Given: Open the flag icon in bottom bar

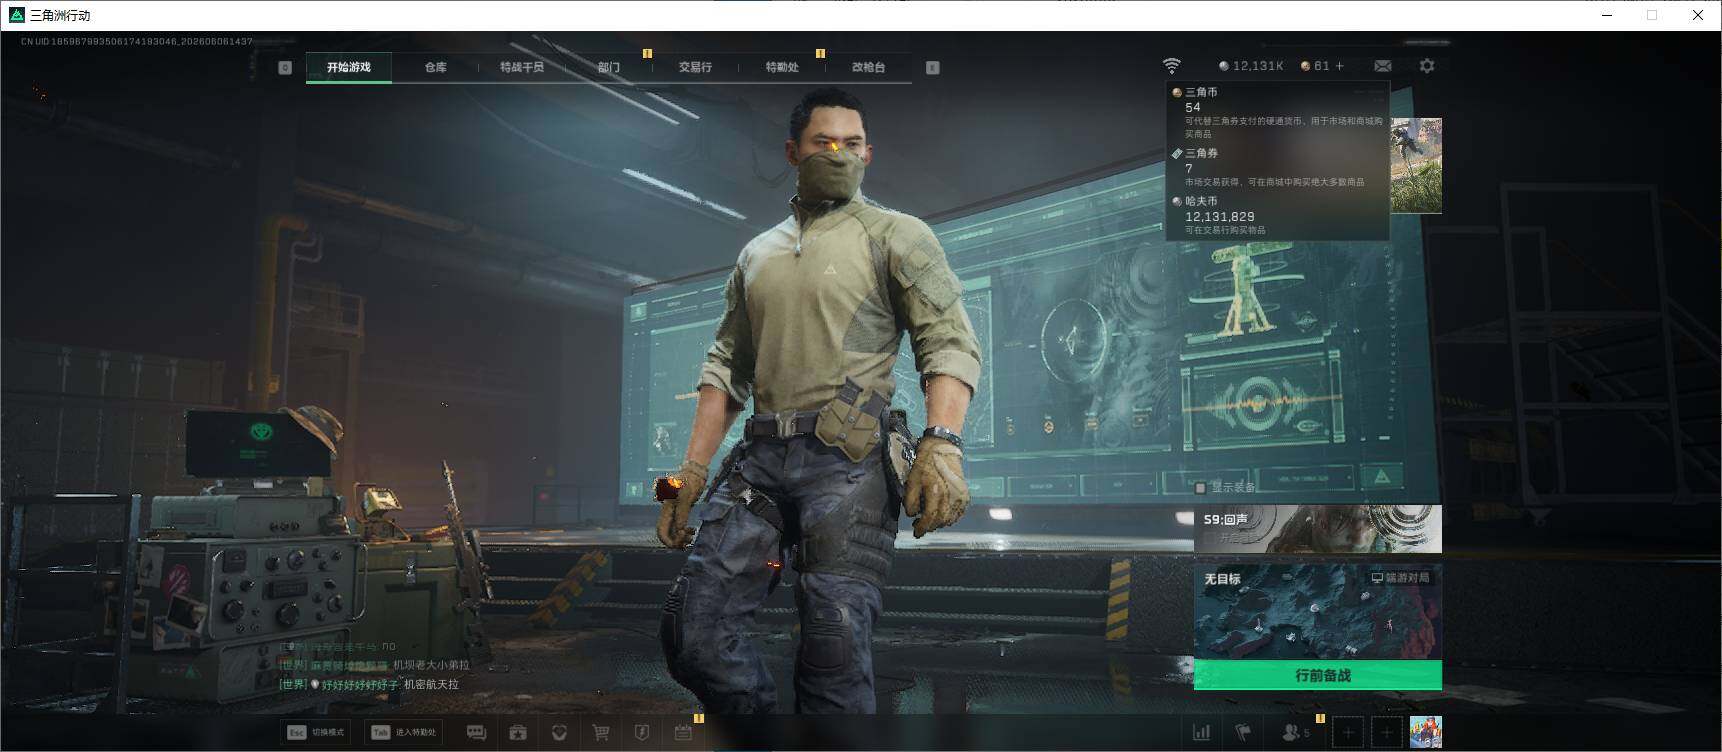Looking at the screenshot, I should 1243,733.
